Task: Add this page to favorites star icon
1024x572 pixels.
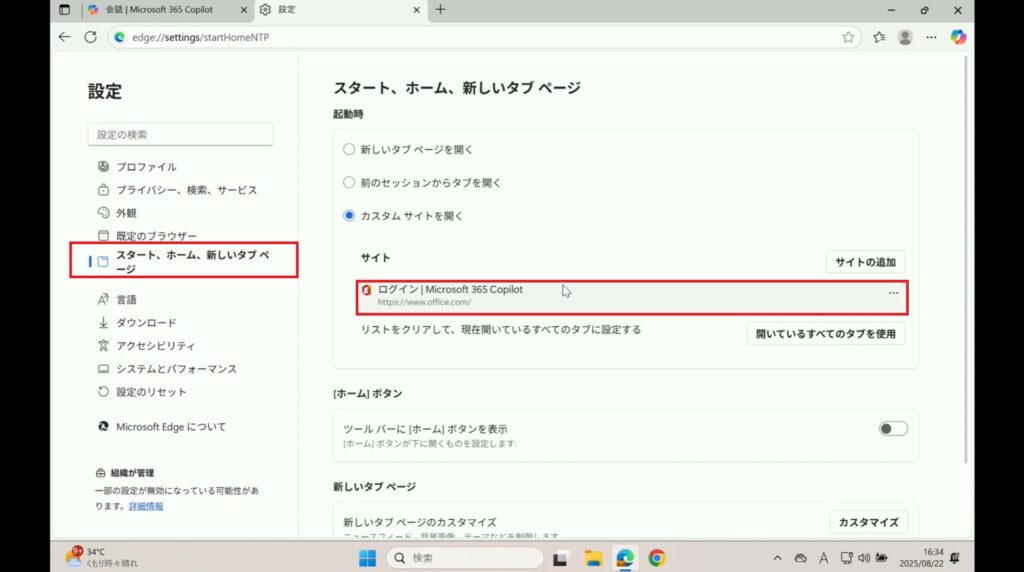Action: pos(848,37)
